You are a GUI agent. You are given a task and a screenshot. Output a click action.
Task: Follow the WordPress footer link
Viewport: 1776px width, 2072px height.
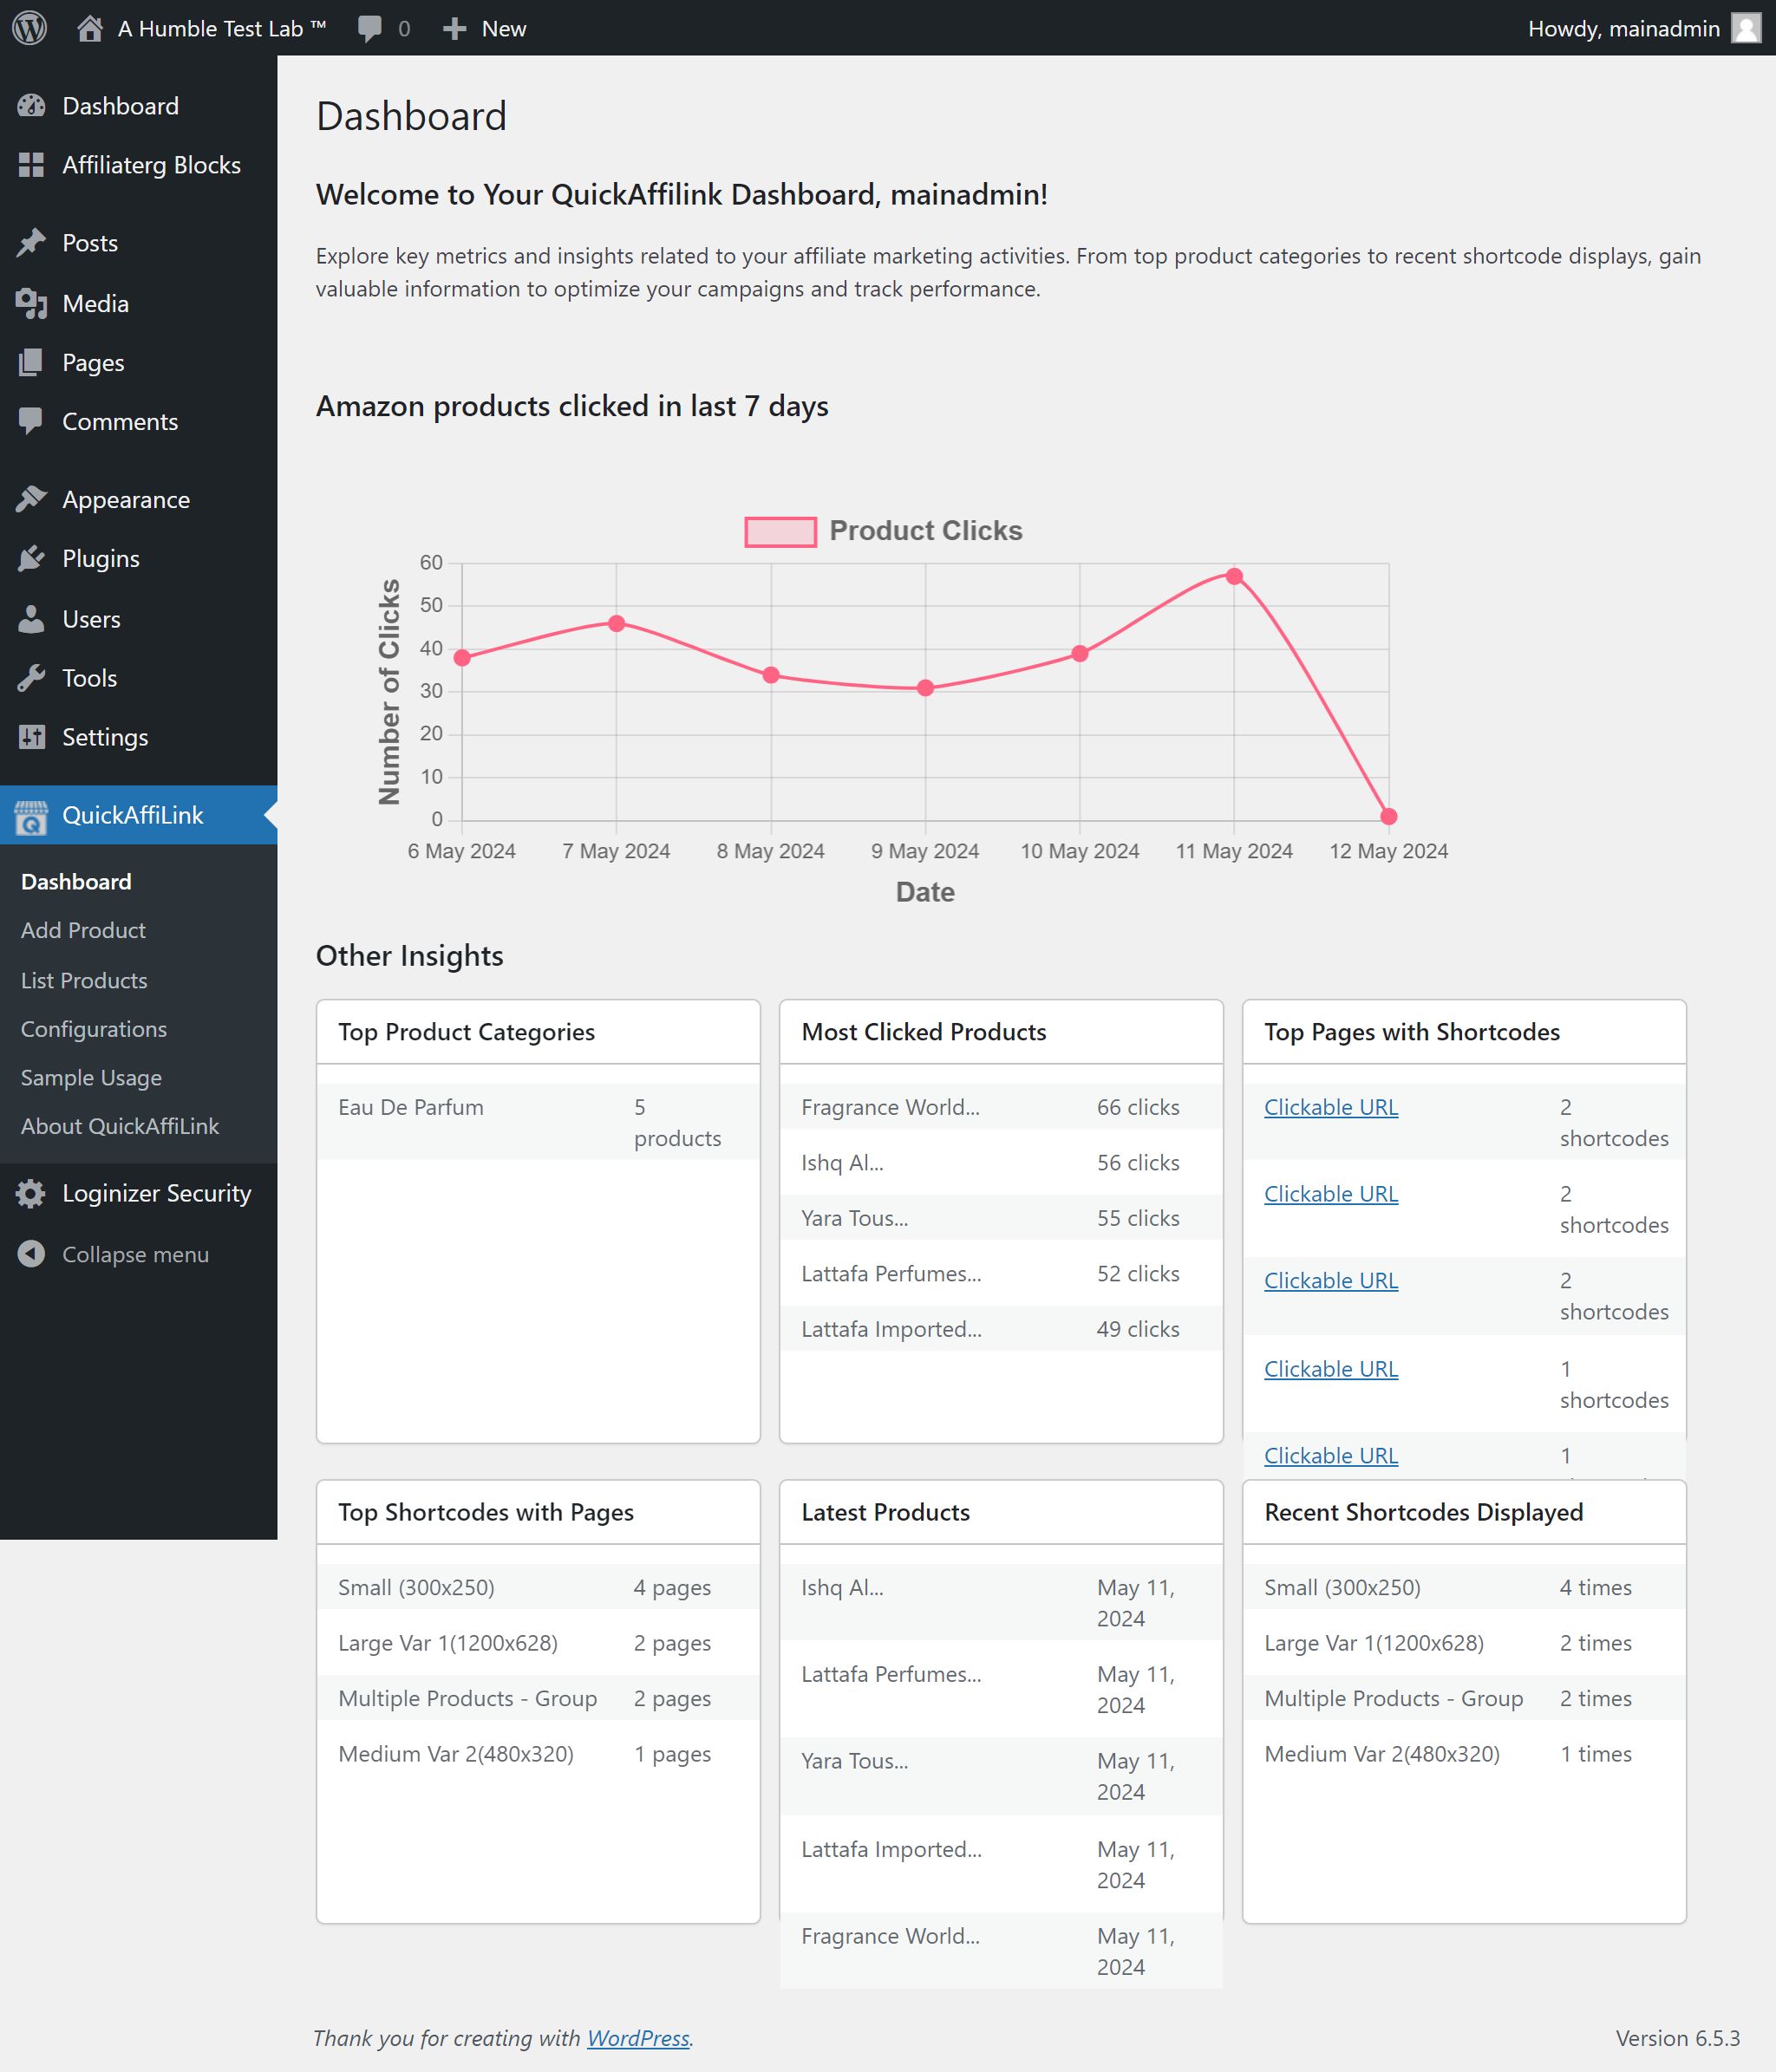637,2038
